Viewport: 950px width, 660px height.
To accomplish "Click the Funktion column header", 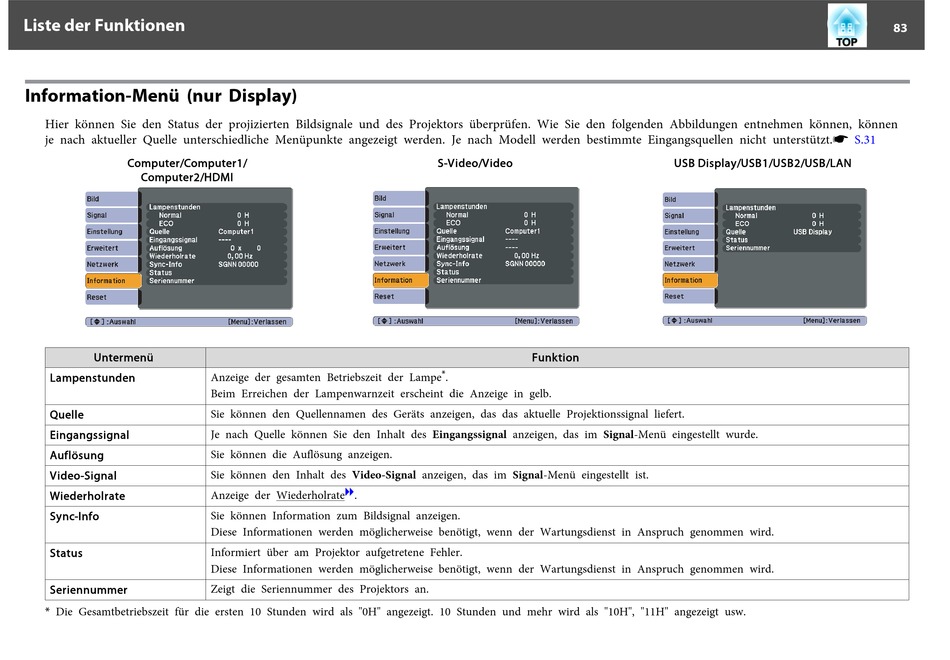I will point(557,358).
